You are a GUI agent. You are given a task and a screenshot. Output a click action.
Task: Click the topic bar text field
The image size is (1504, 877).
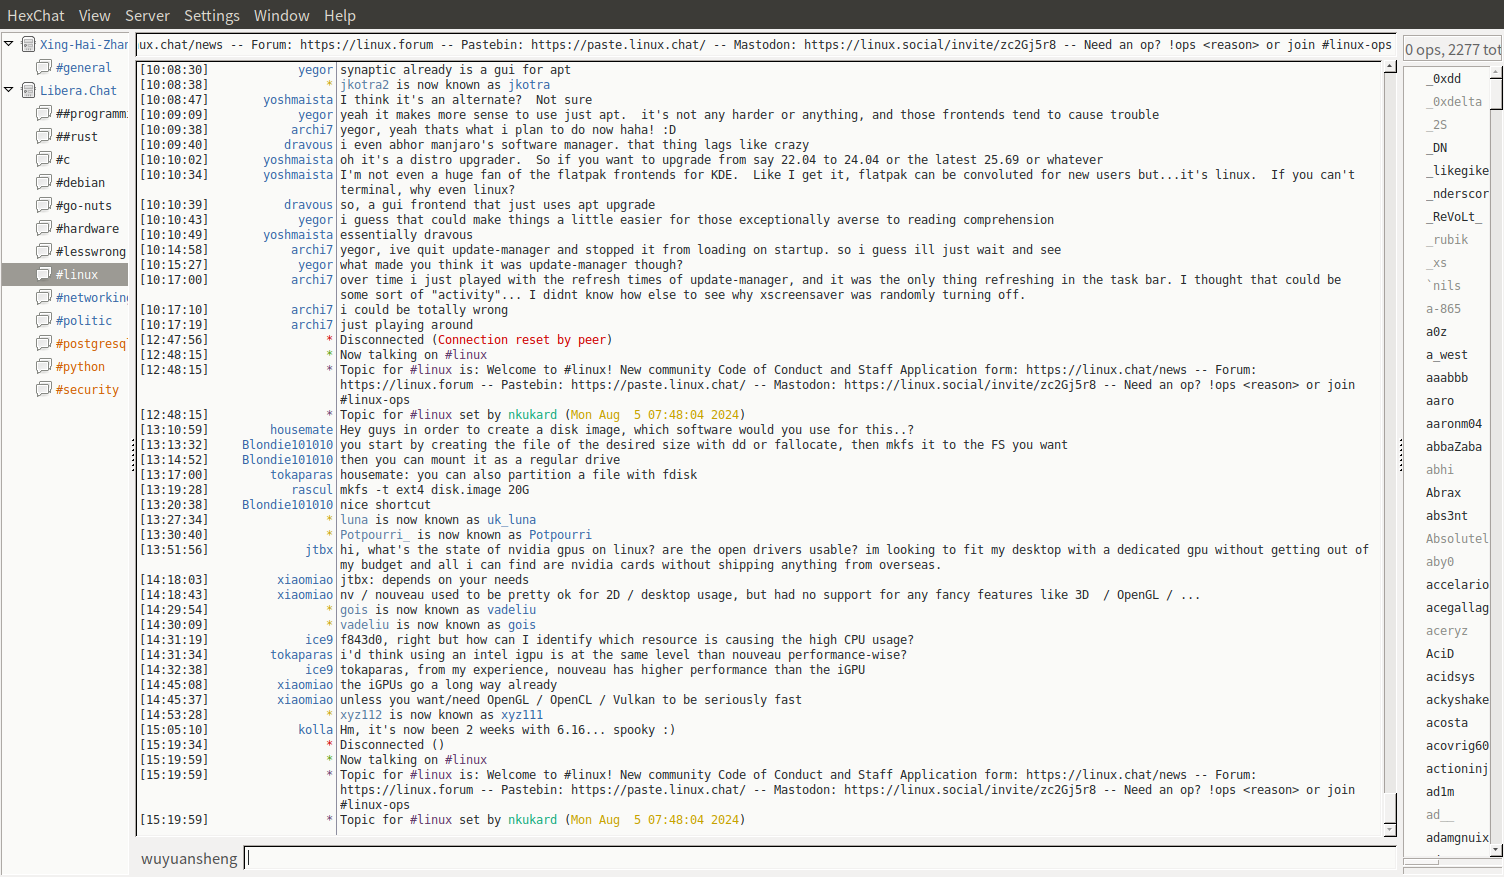click(766, 44)
